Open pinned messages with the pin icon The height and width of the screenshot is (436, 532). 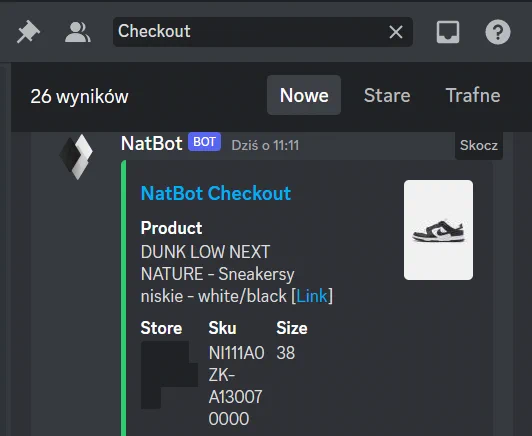coord(28,32)
